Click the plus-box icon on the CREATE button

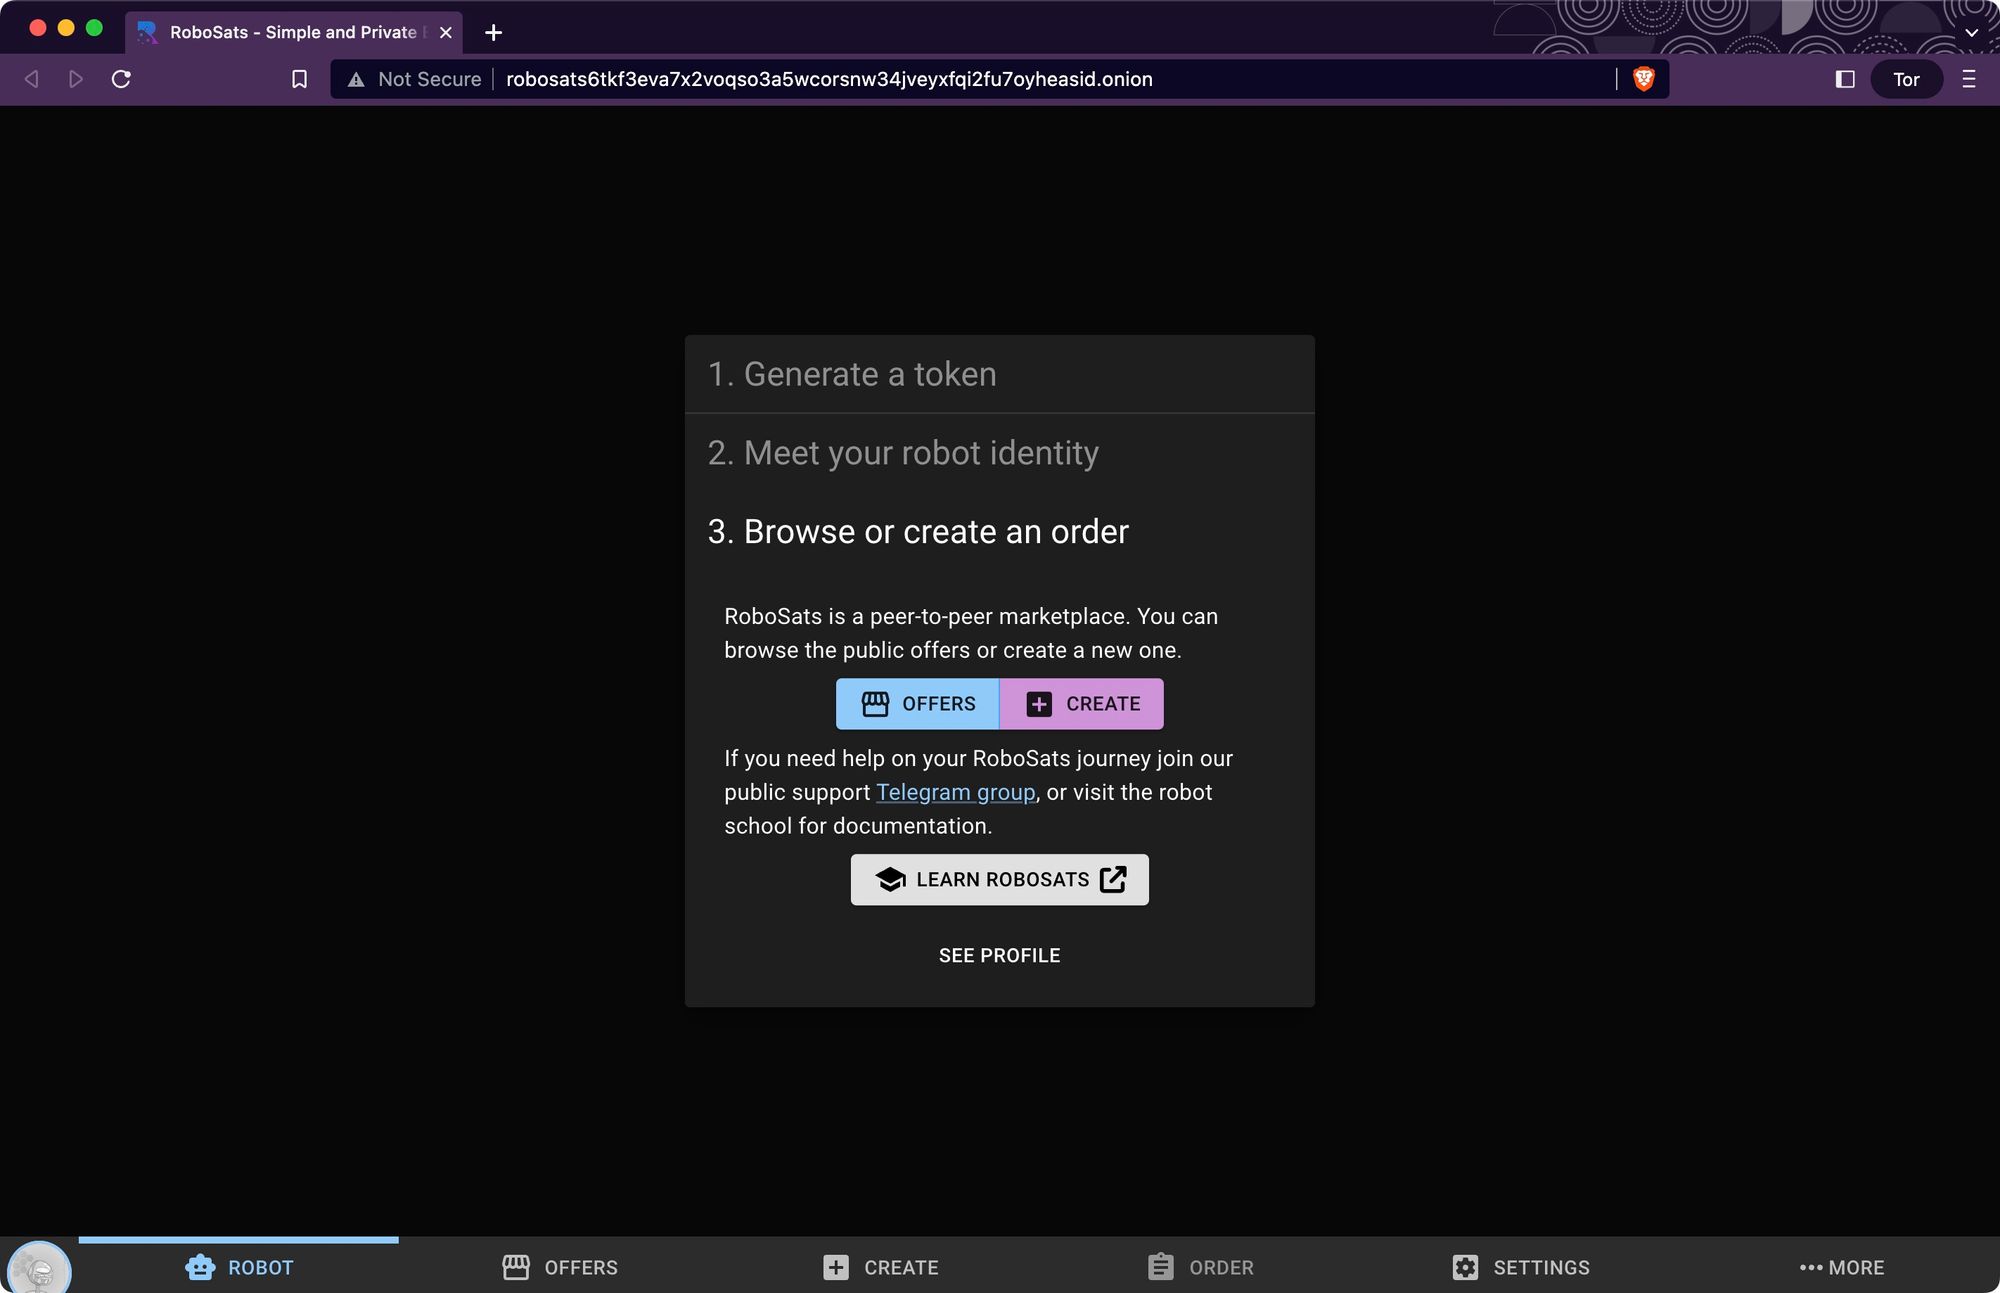pyautogui.click(x=1039, y=704)
